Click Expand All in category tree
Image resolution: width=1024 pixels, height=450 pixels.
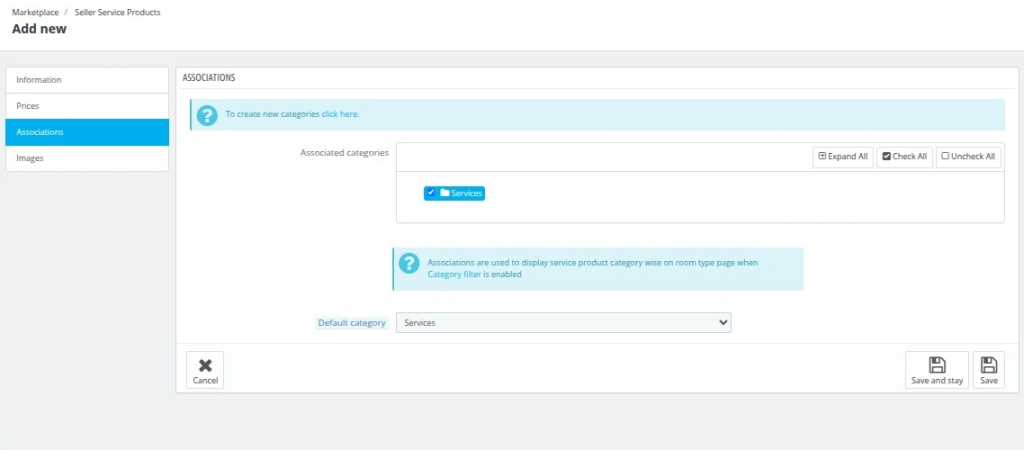point(843,157)
